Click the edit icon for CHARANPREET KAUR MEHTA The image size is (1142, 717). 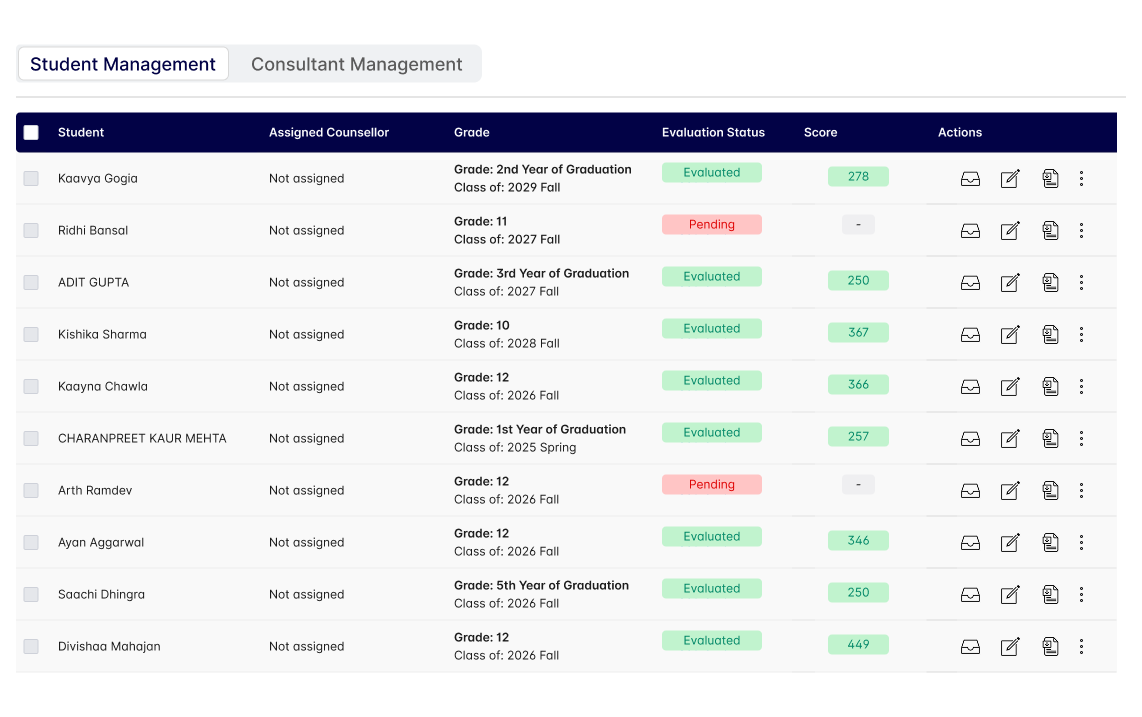click(x=1010, y=438)
